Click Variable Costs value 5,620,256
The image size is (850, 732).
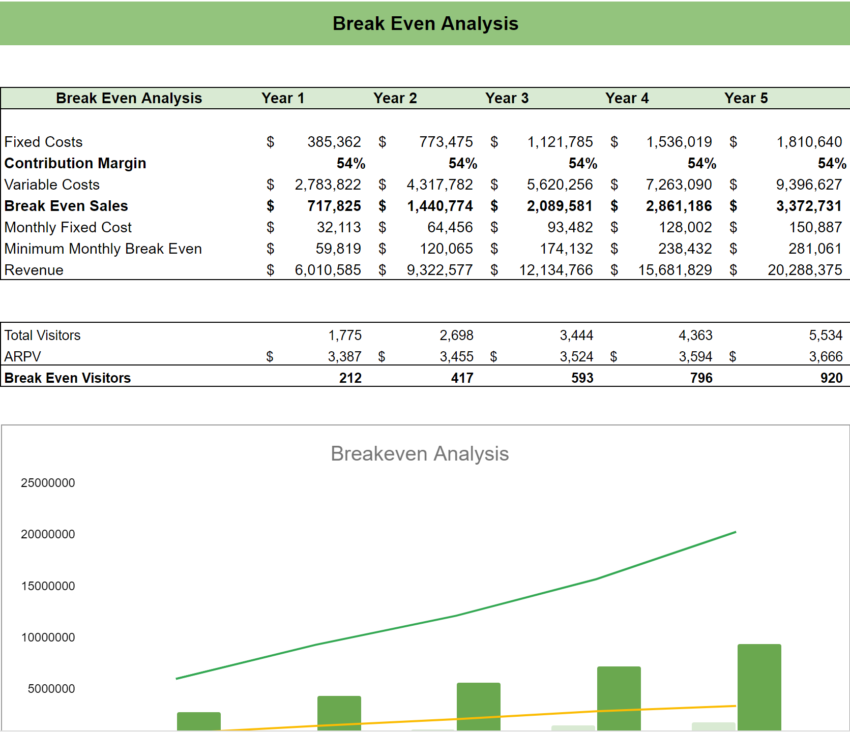tap(560, 185)
